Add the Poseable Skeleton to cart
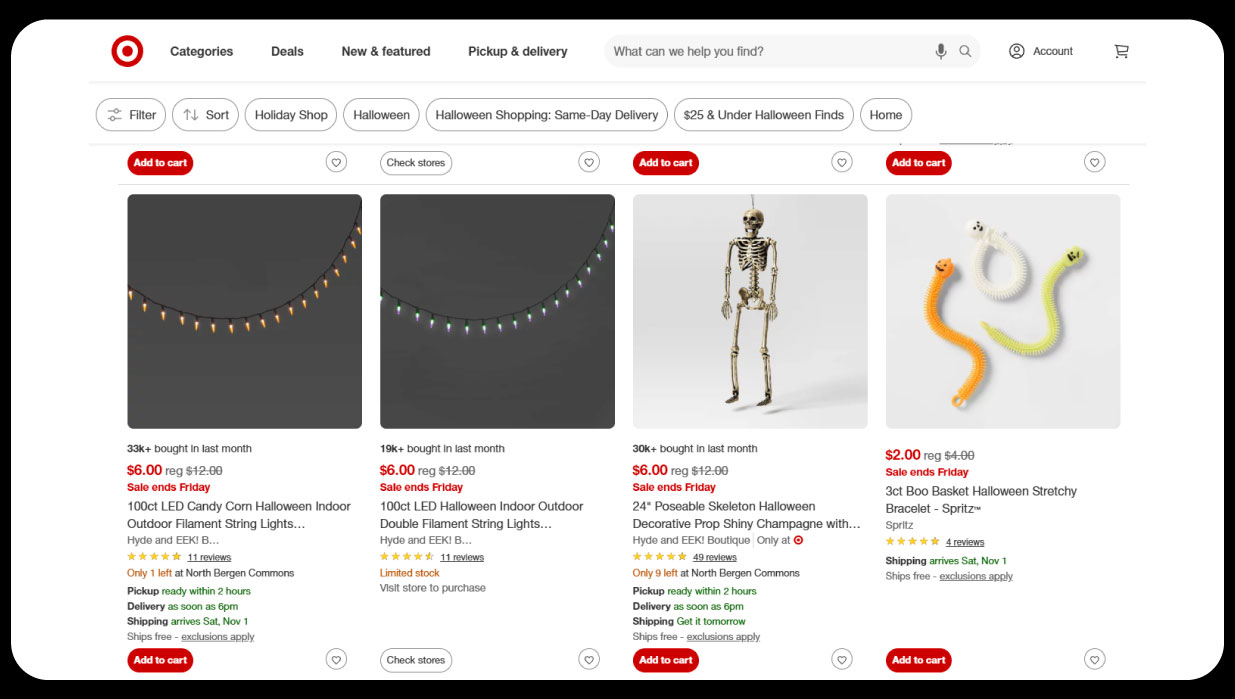 665,660
